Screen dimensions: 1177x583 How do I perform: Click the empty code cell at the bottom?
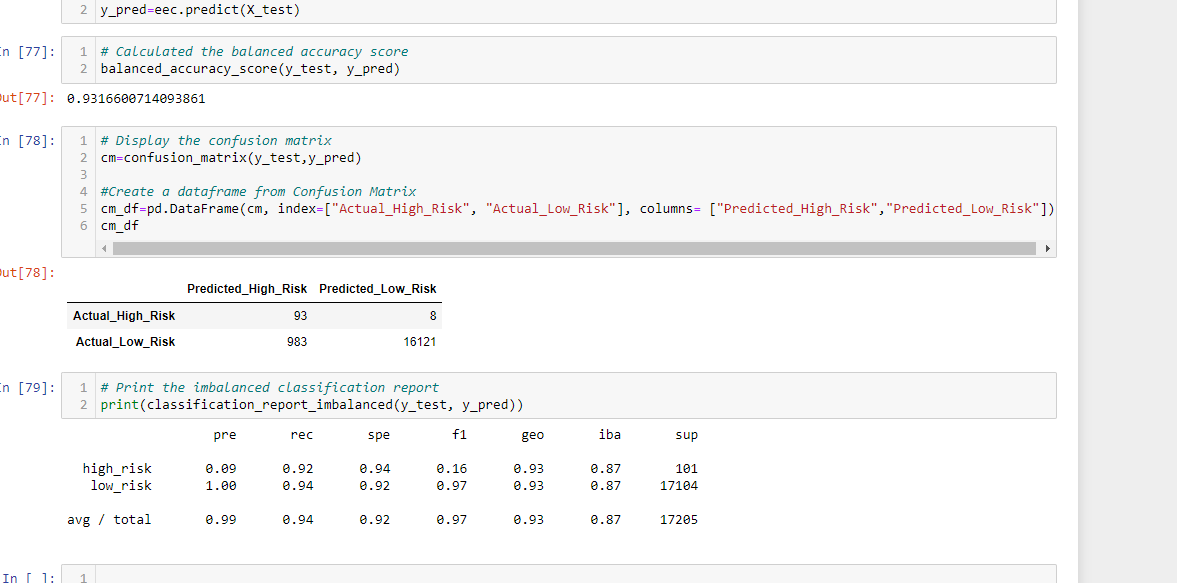[x=576, y=575]
